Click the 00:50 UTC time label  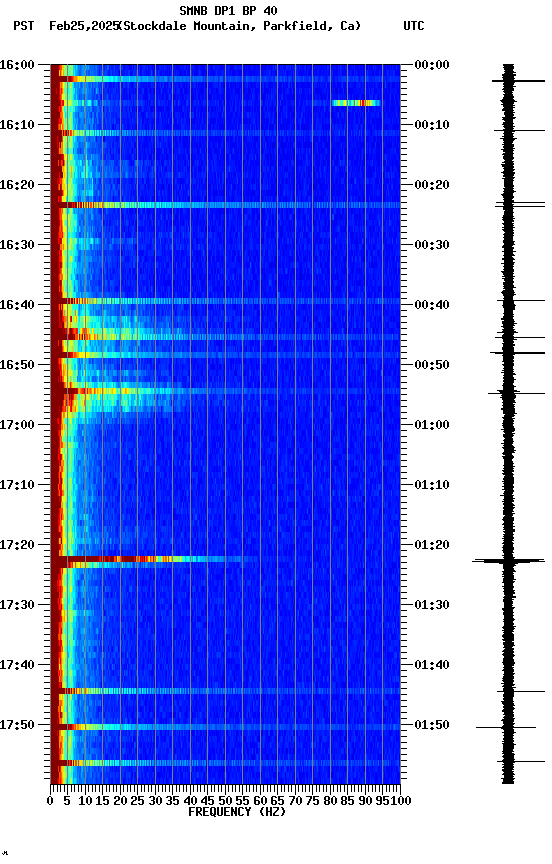(x=432, y=365)
